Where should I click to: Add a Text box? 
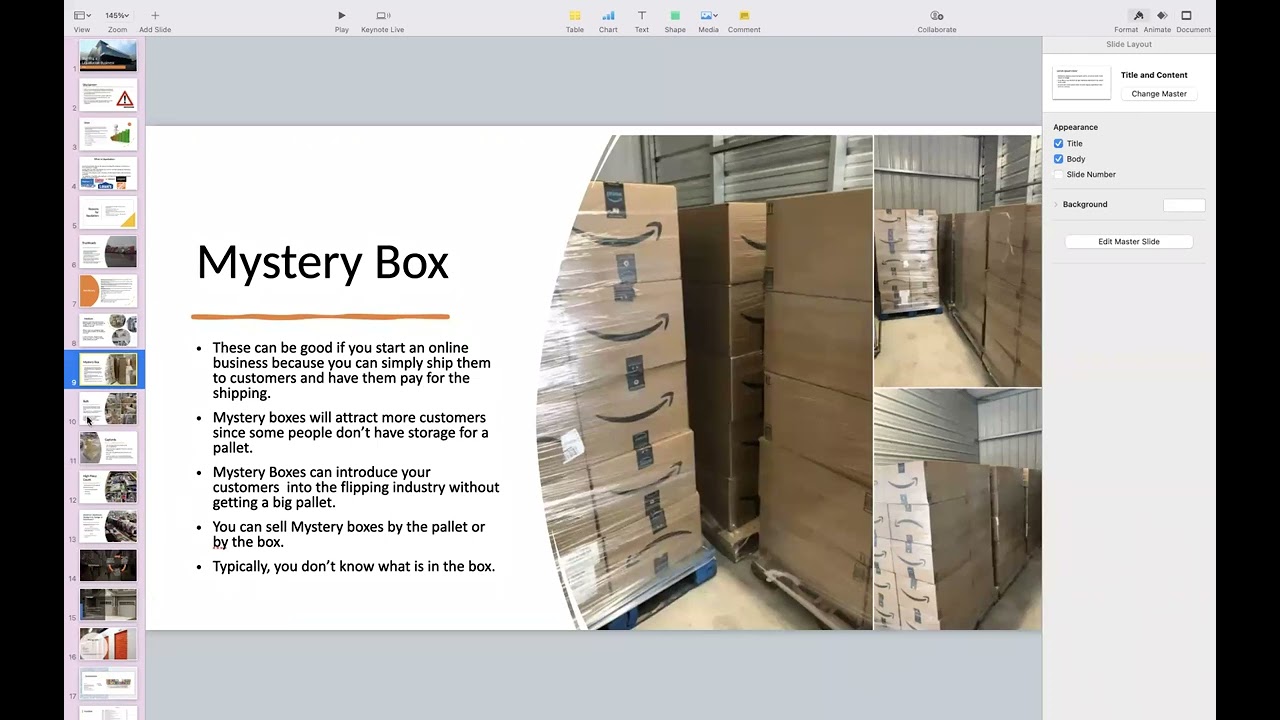[642, 15]
